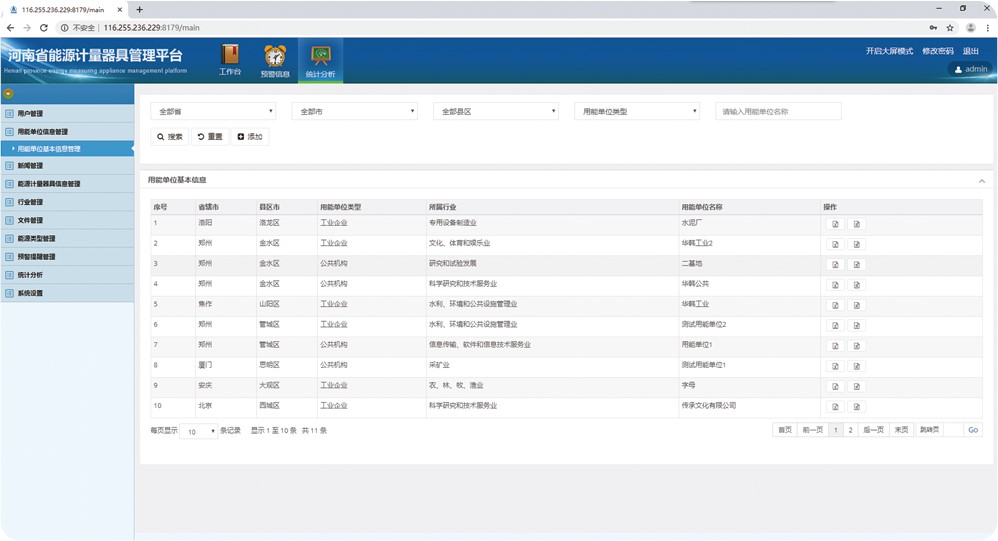Click the right action icon in 华韩公共 row
998x541 pixels.
coord(857,285)
